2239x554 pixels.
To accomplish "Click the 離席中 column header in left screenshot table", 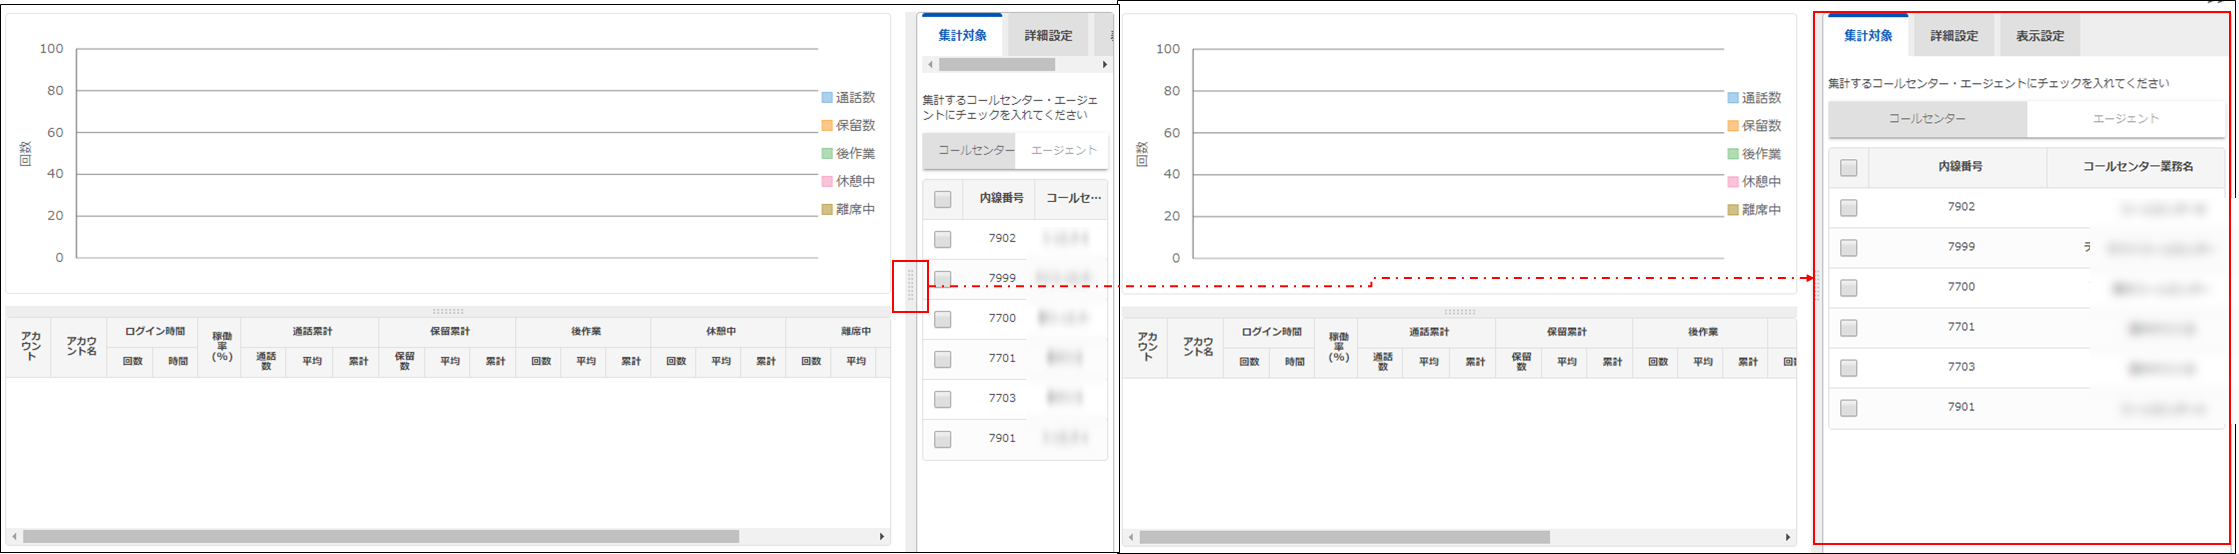I will (x=838, y=331).
